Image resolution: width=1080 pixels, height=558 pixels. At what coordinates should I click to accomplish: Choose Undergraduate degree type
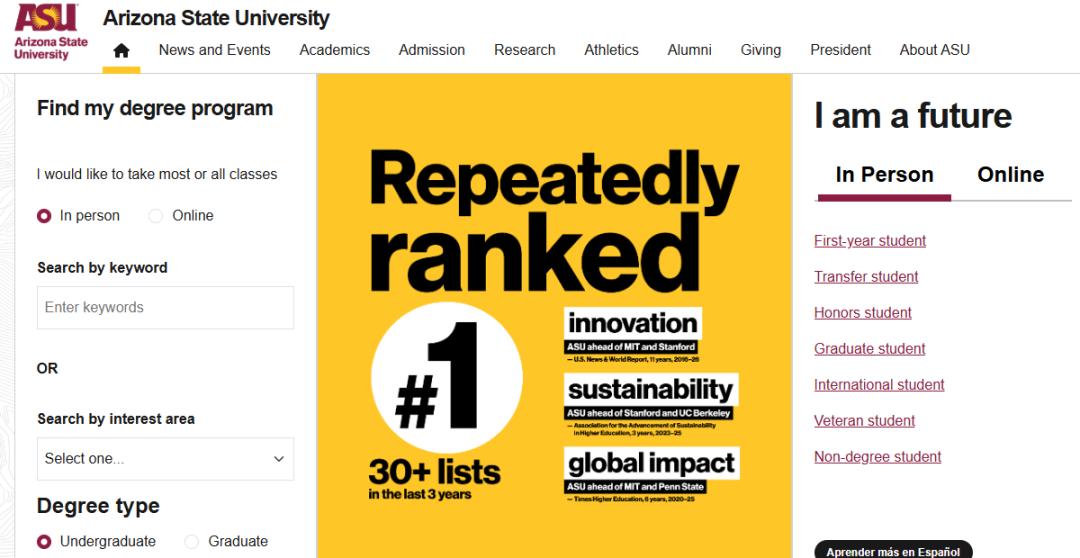[x=44, y=541]
